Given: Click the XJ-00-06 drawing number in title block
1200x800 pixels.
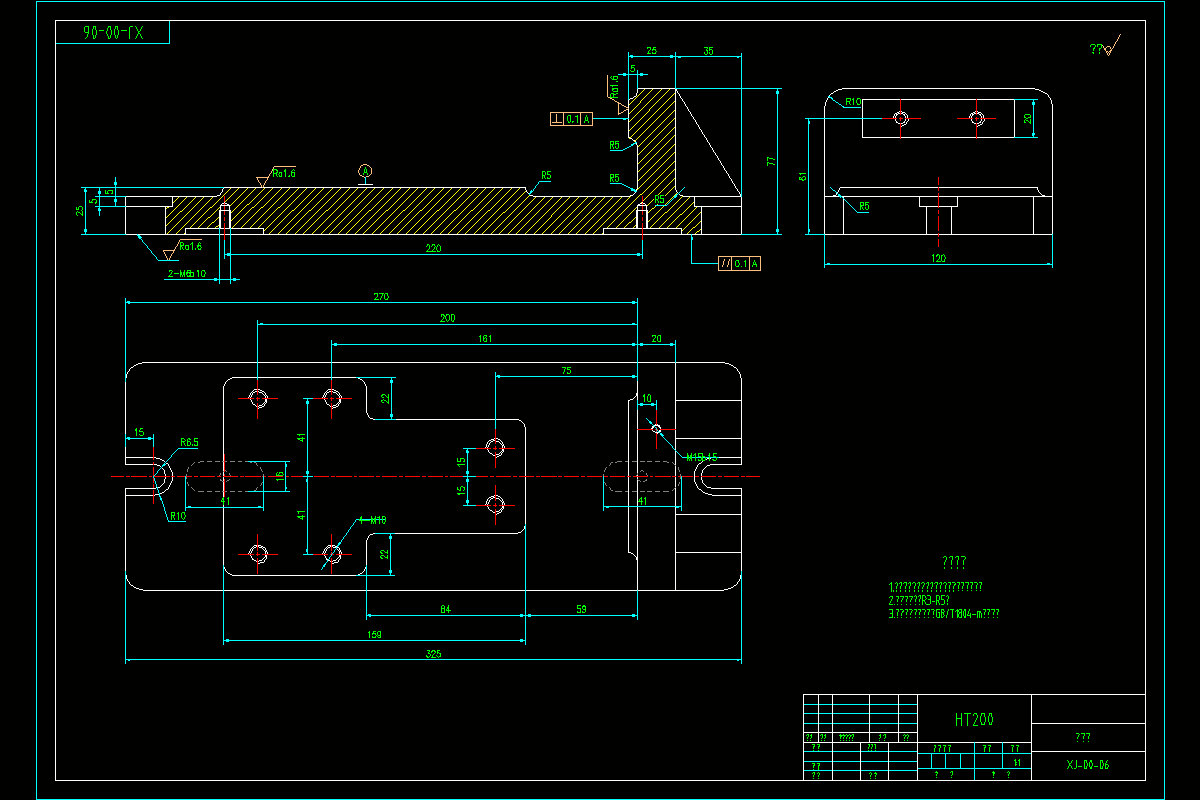Looking at the screenshot, I should [1088, 765].
